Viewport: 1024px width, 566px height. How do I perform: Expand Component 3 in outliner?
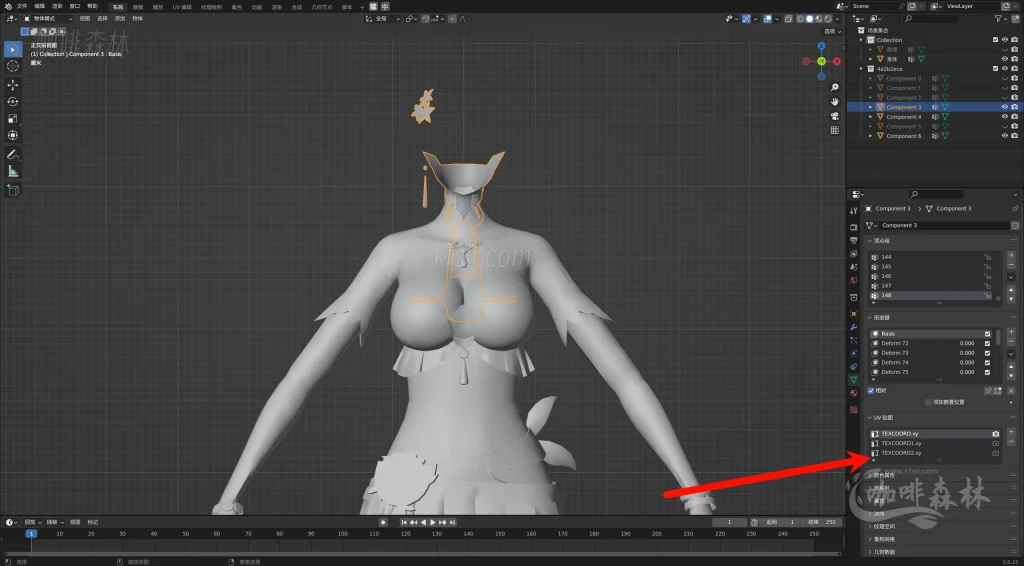point(871,107)
